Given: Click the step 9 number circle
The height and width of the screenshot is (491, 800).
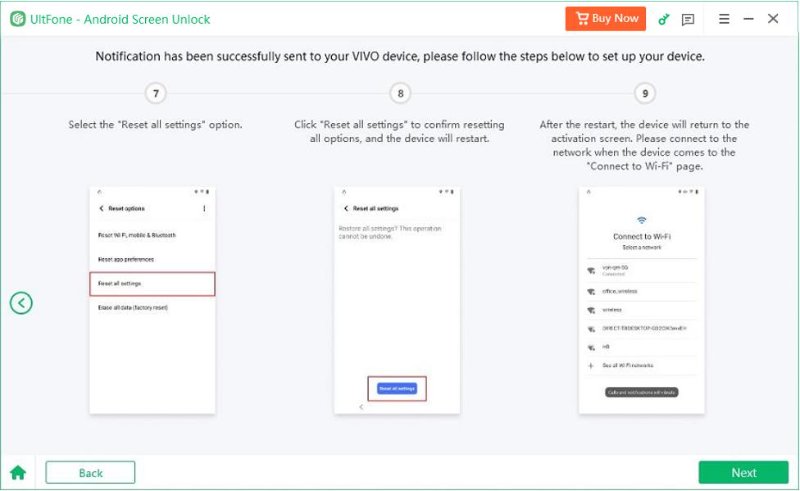Looking at the screenshot, I should 645,94.
